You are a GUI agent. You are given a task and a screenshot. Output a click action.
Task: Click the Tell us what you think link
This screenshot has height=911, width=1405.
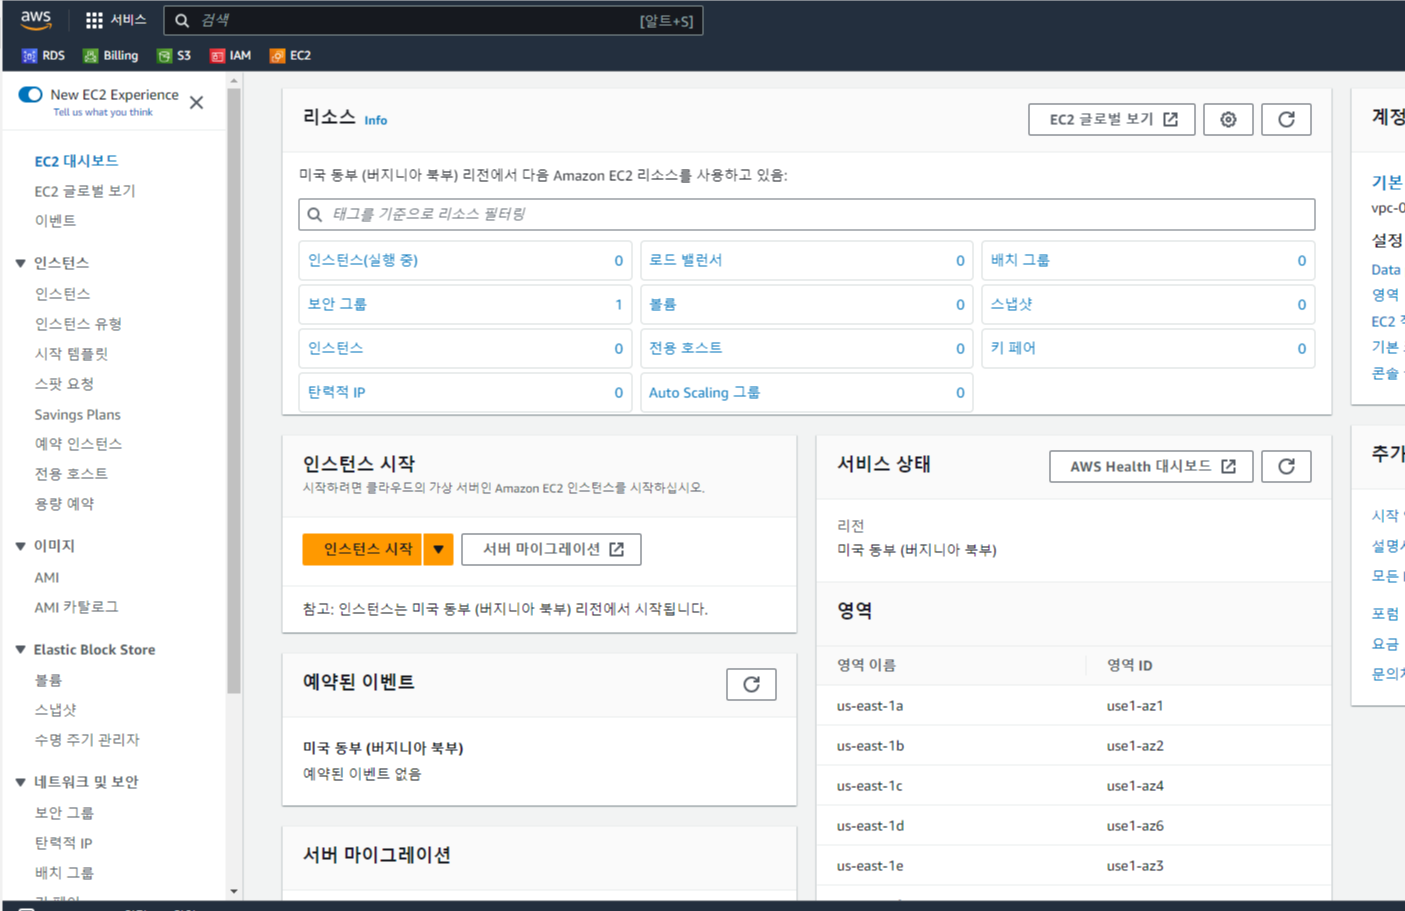[103, 112]
